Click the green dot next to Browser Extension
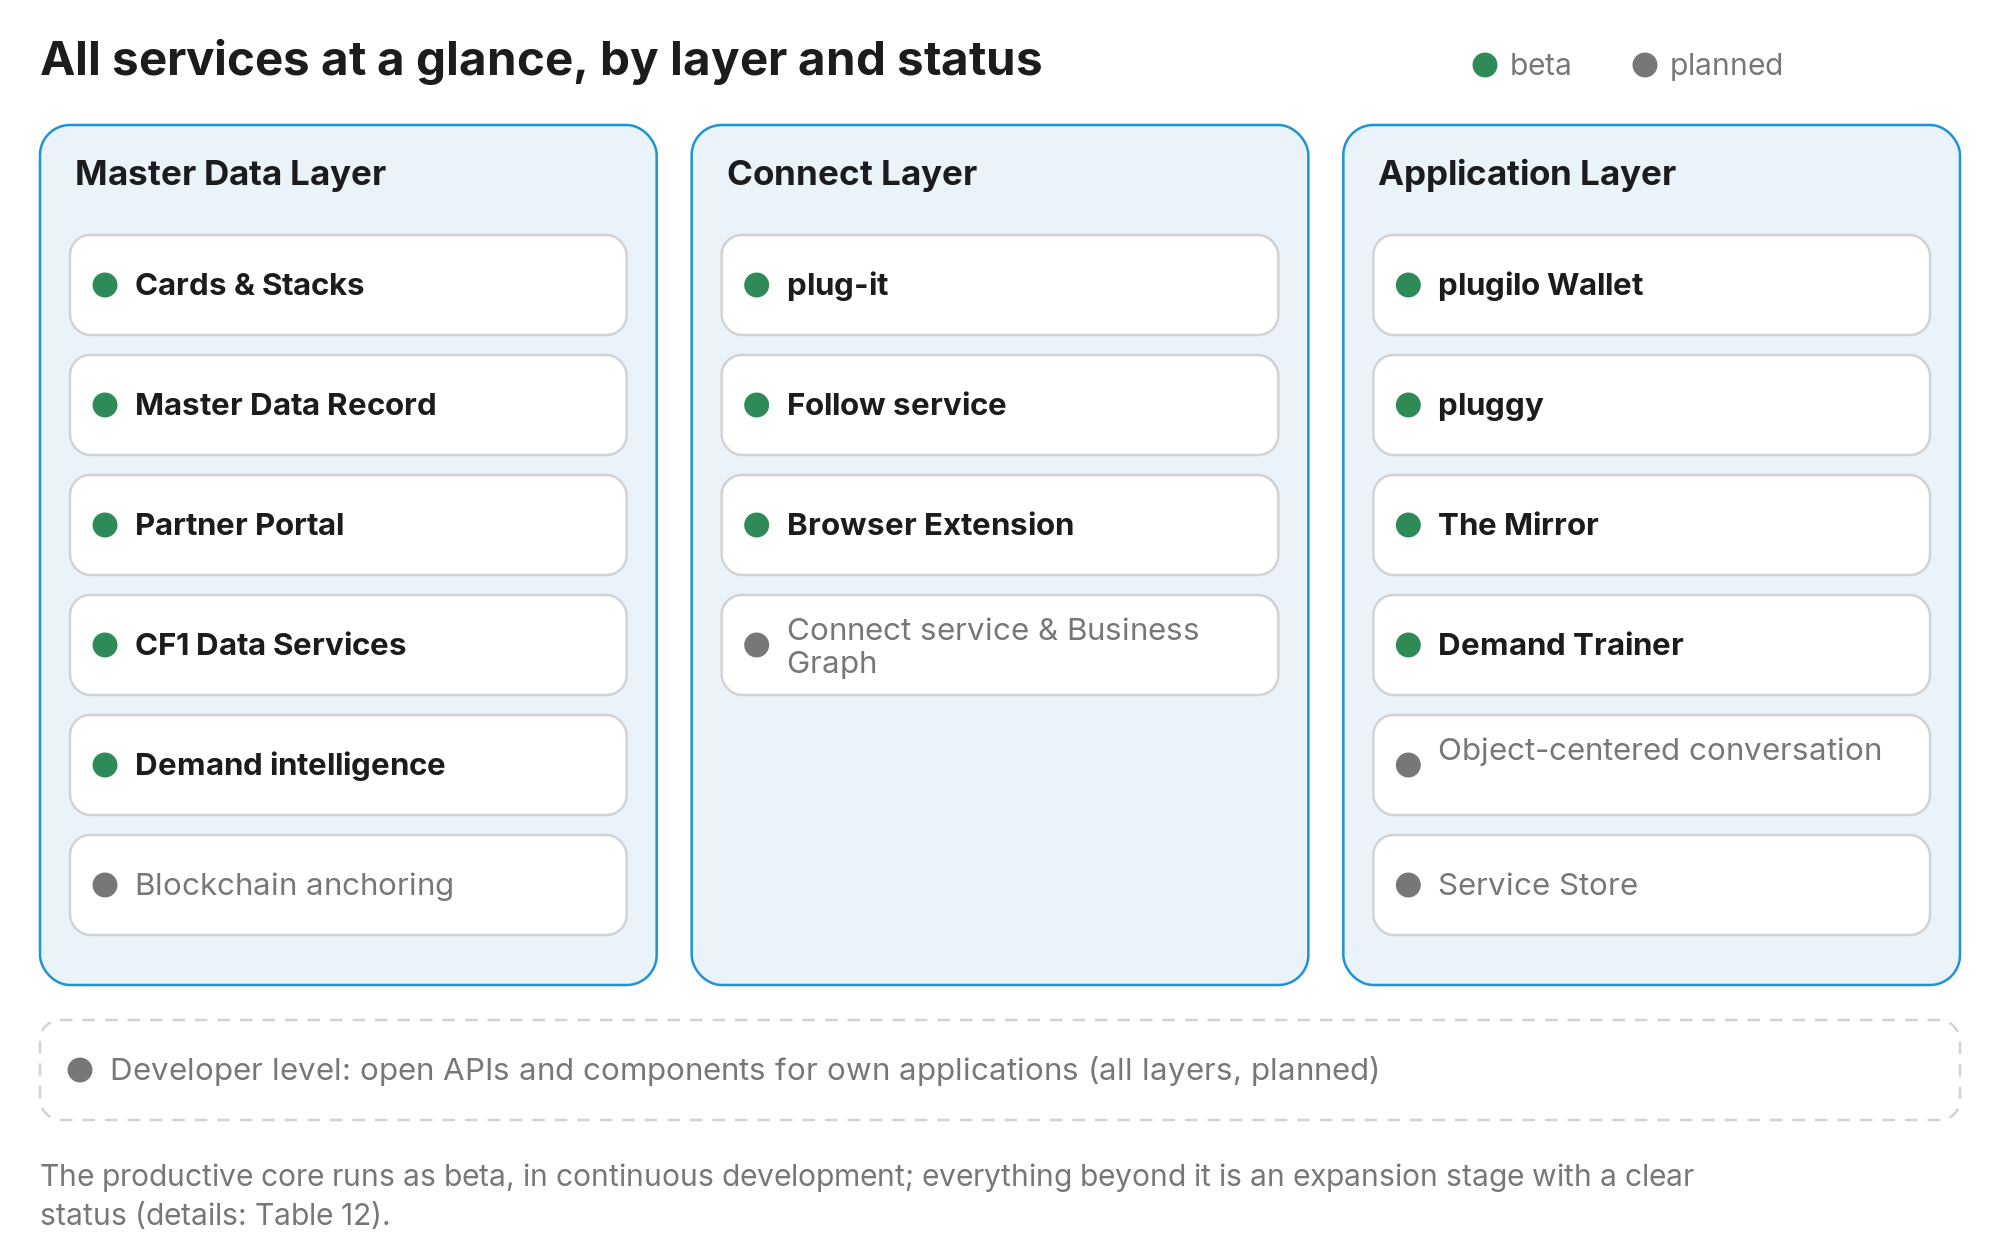Screen dimensions: 2000x1250 (757, 525)
